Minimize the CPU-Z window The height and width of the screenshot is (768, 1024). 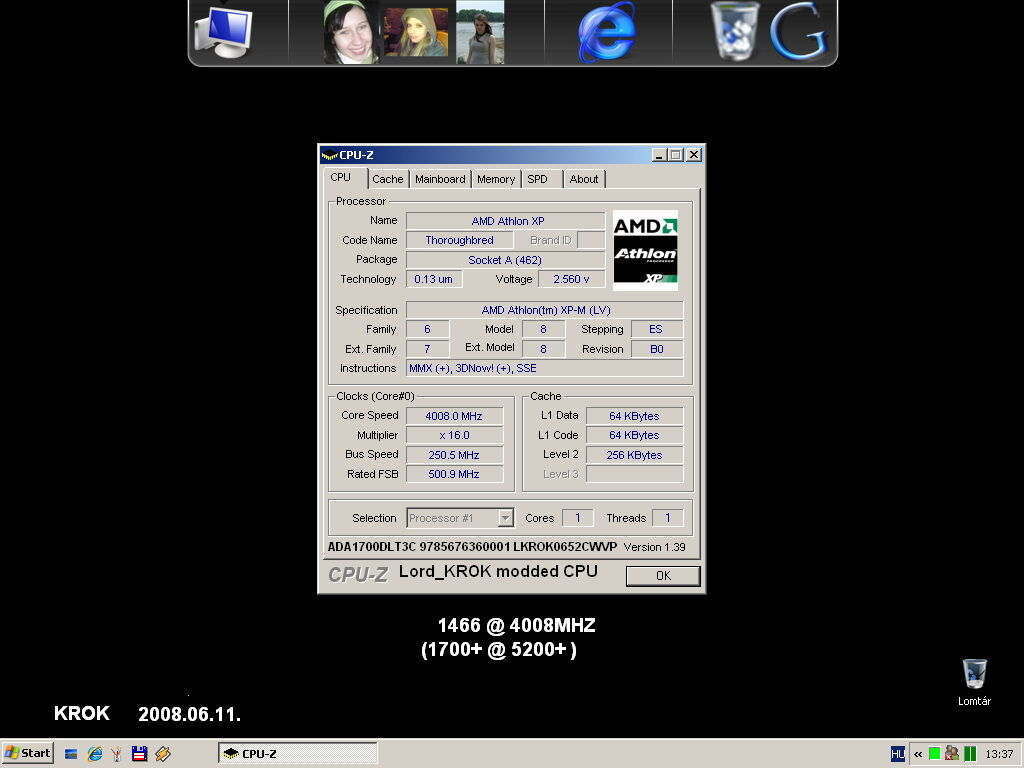[659, 155]
